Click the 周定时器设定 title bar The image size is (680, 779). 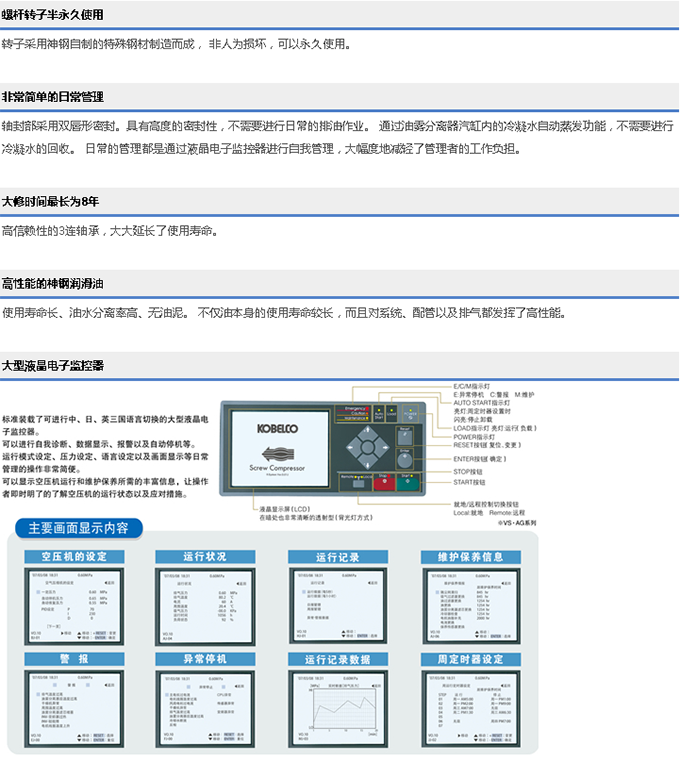[x=471, y=659]
